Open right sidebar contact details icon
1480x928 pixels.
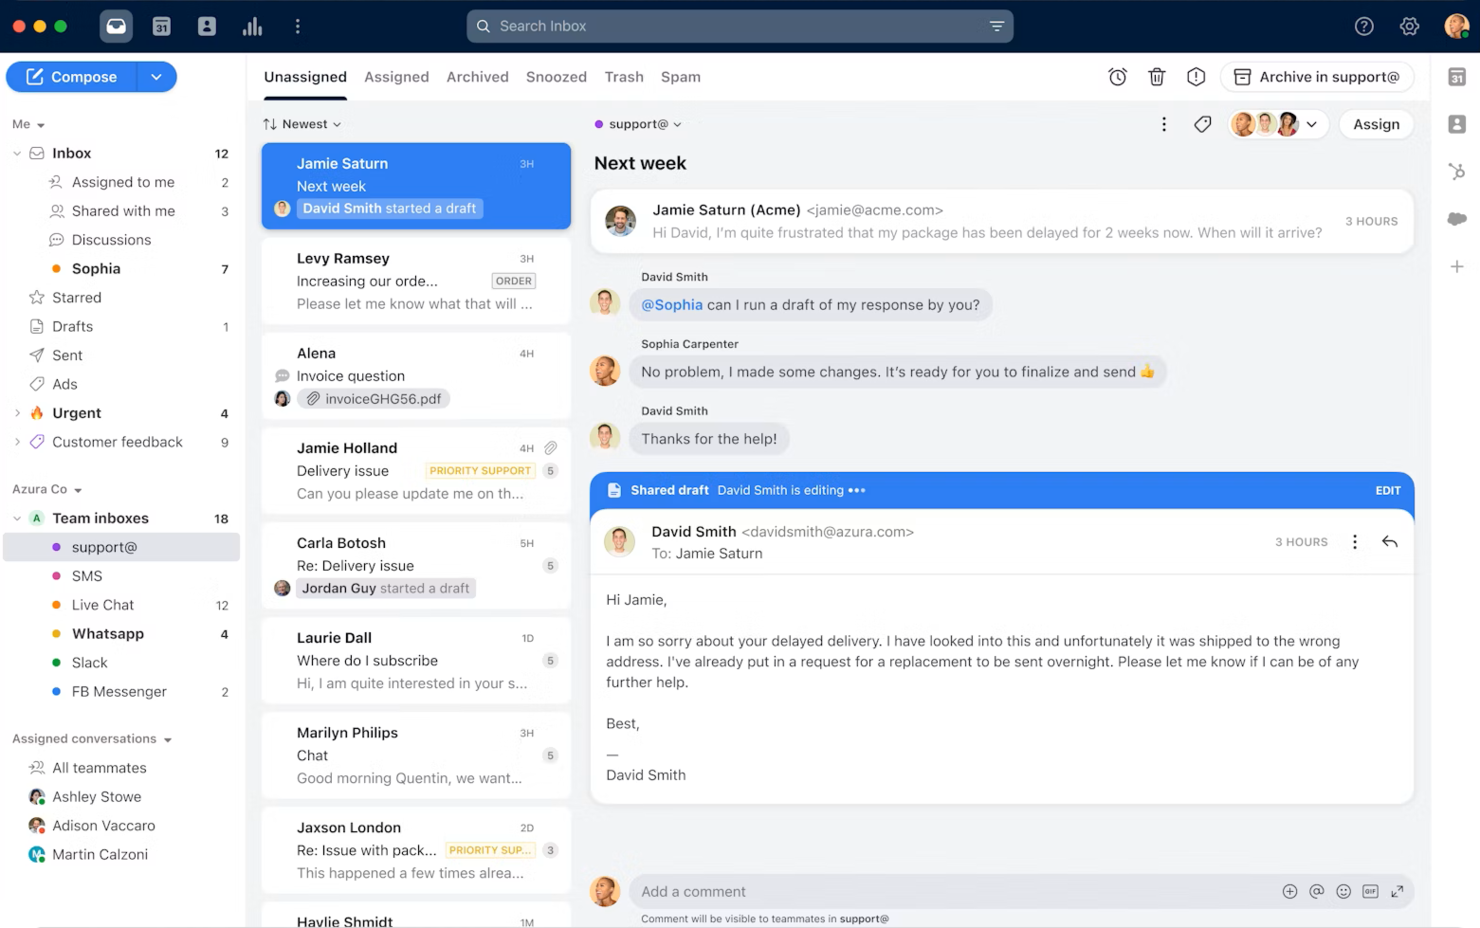click(x=1457, y=124)
